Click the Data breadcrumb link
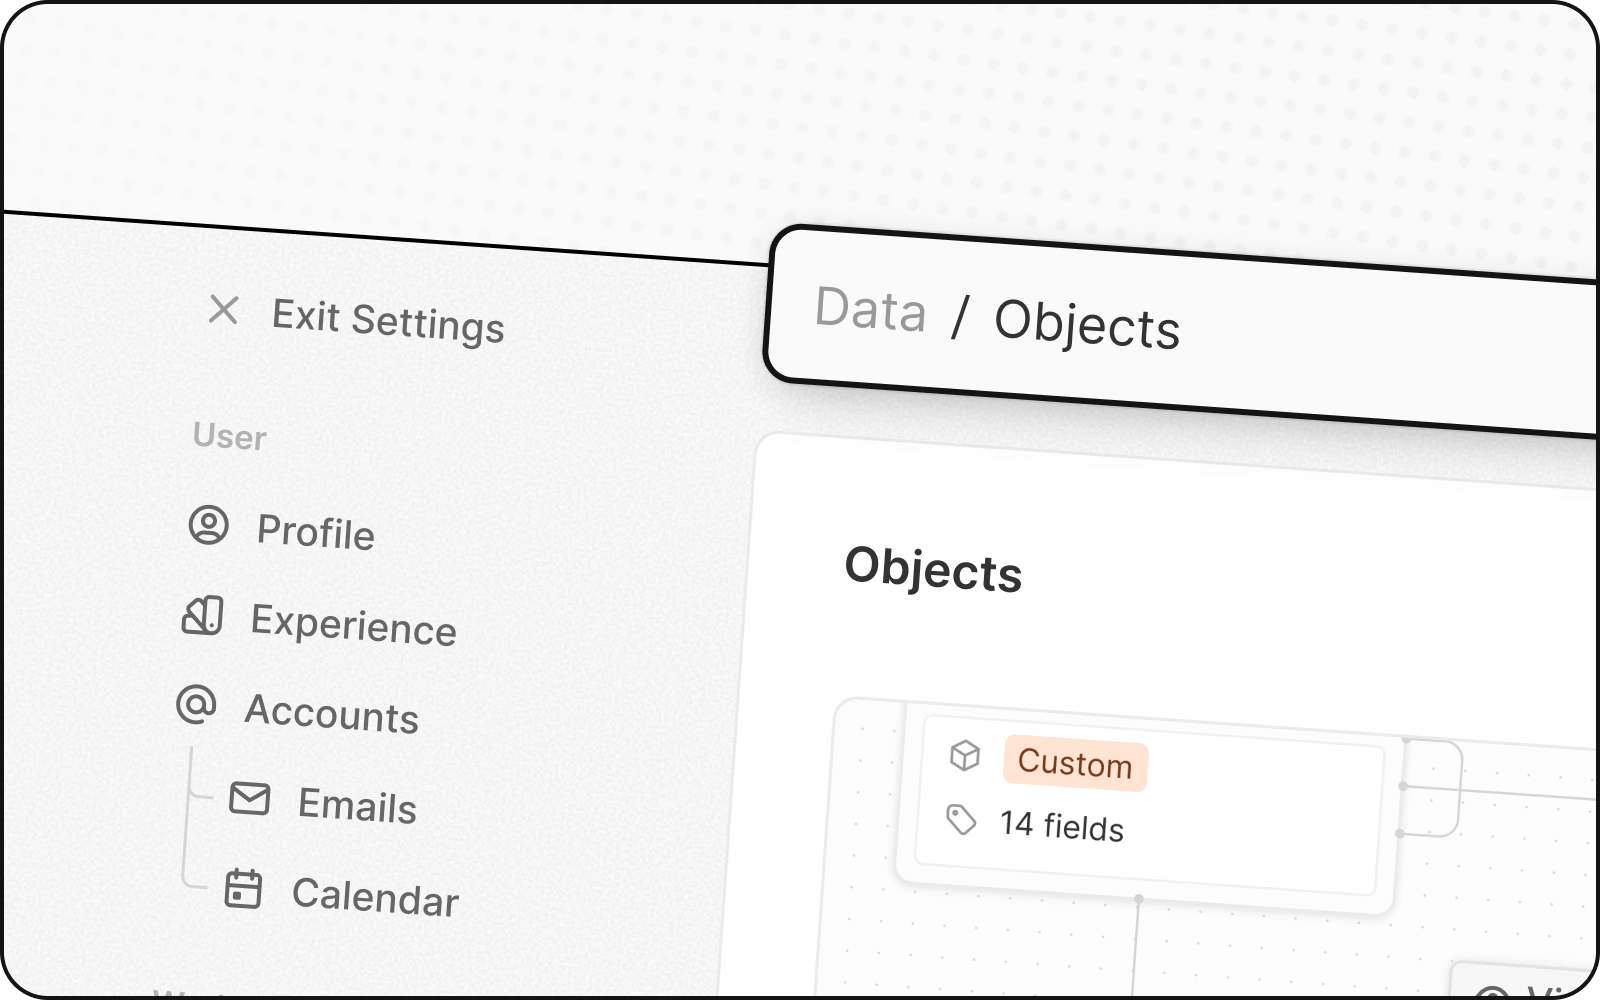The image size is (1600, 1000). 870,309
